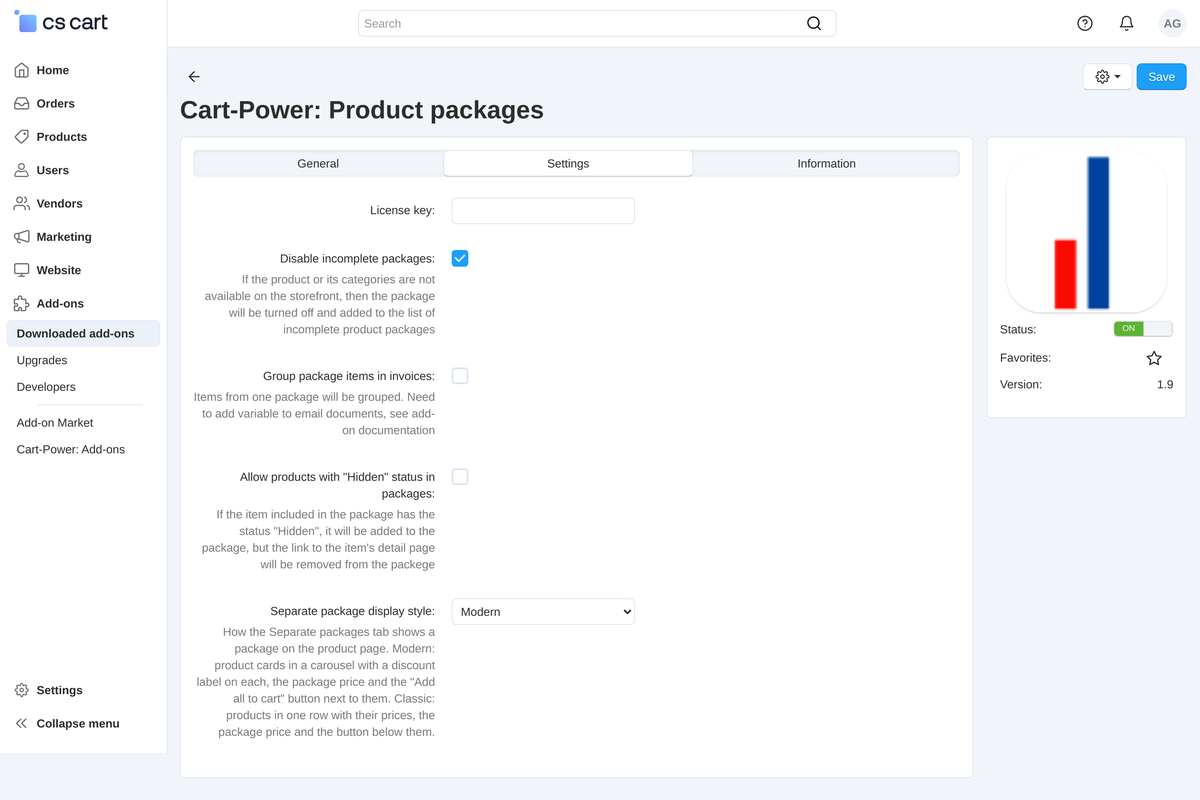Focus the top Search field

pyautogui.click(x=597, y=23)
